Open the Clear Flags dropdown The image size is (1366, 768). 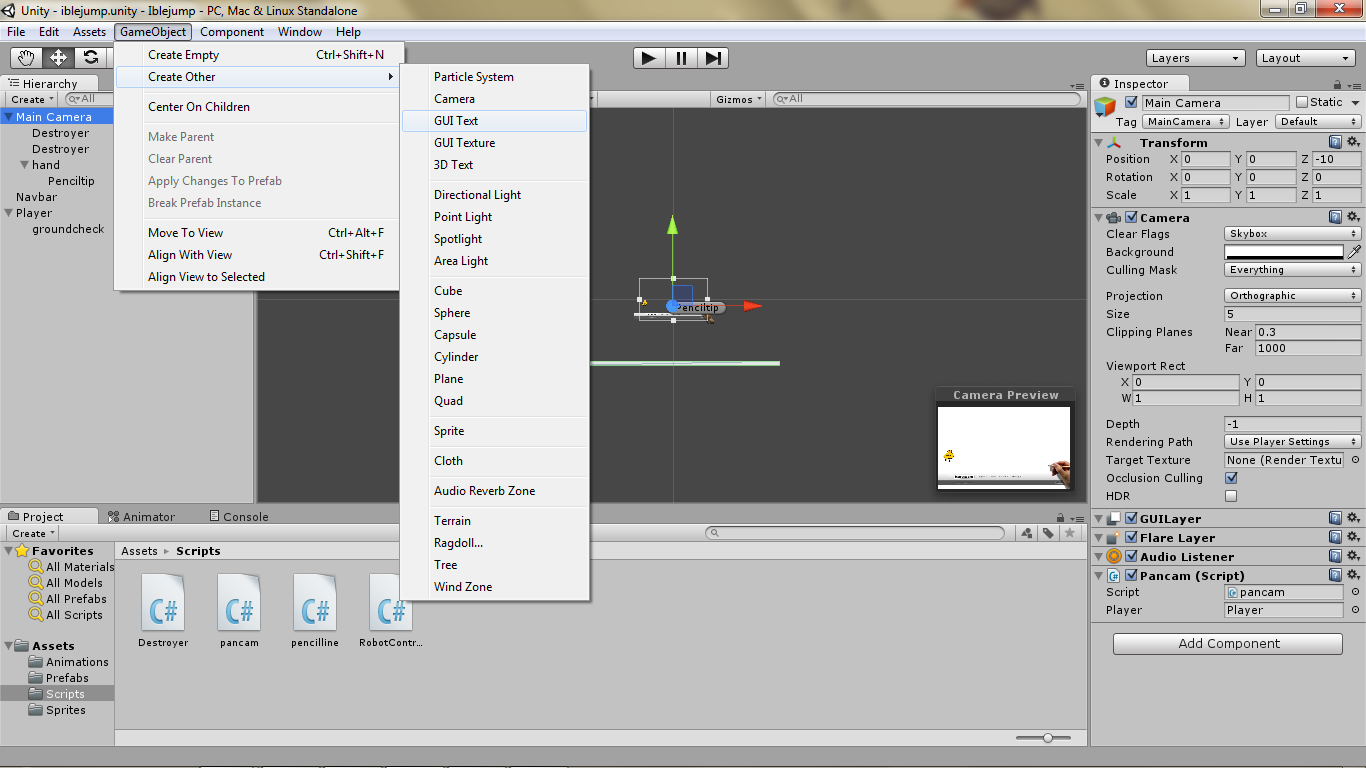coord(1292,233)
